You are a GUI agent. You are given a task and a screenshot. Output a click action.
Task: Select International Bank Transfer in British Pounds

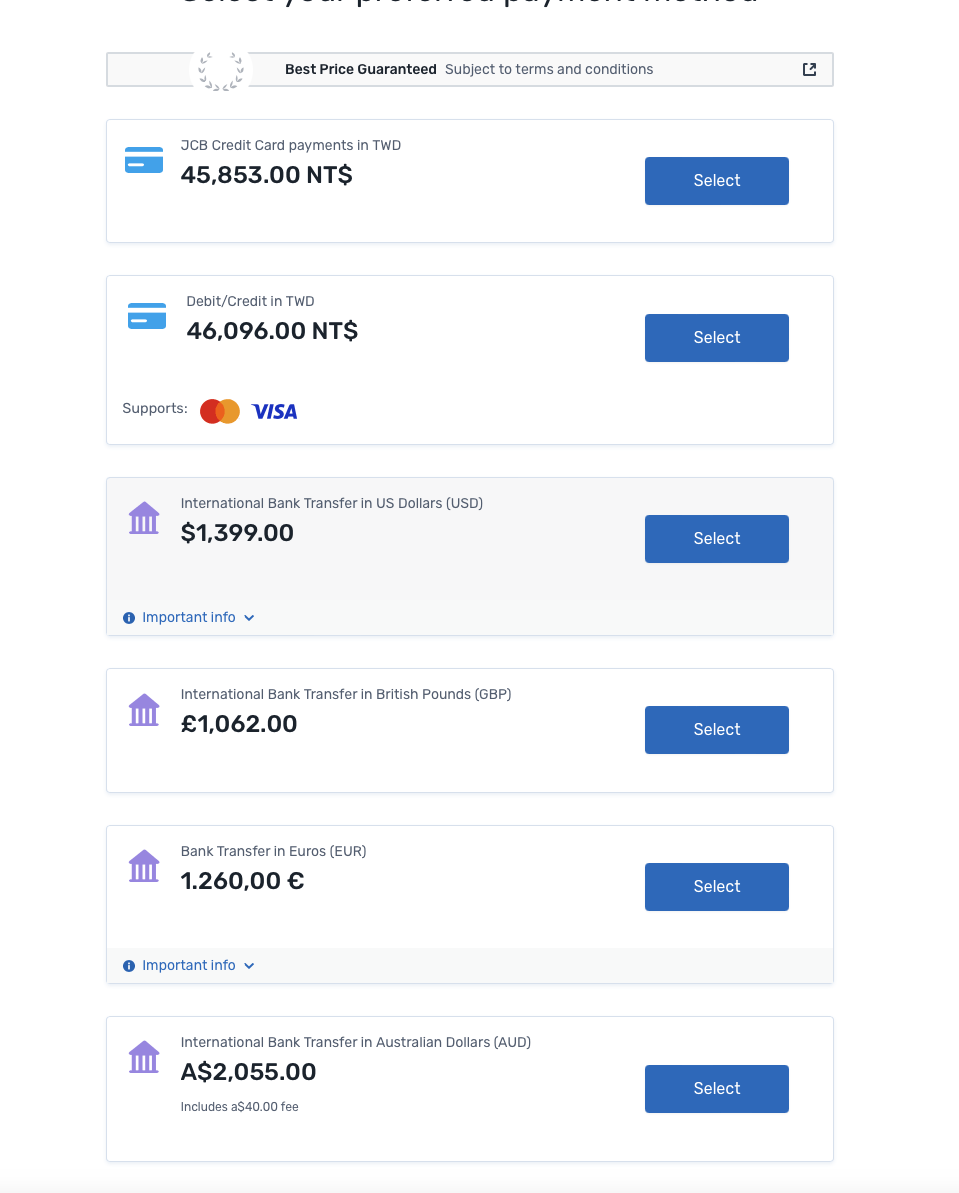[716, 730]
